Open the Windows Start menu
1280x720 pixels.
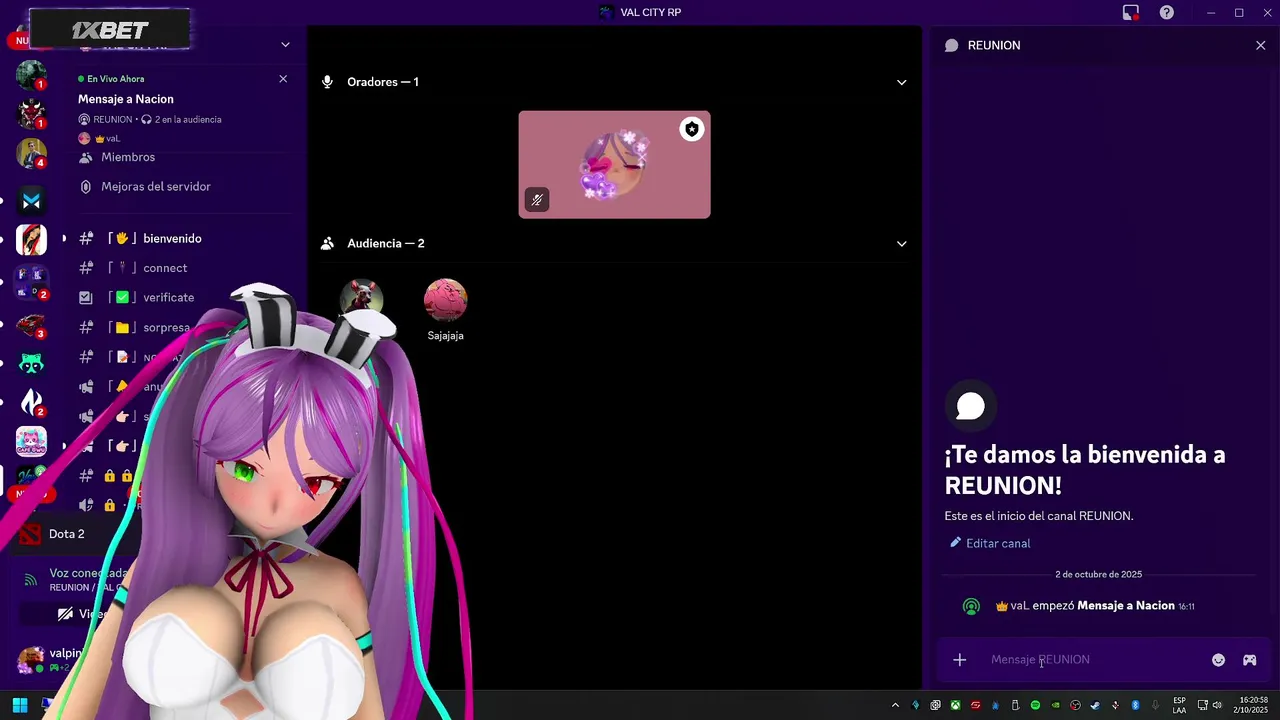click(19, 705)
